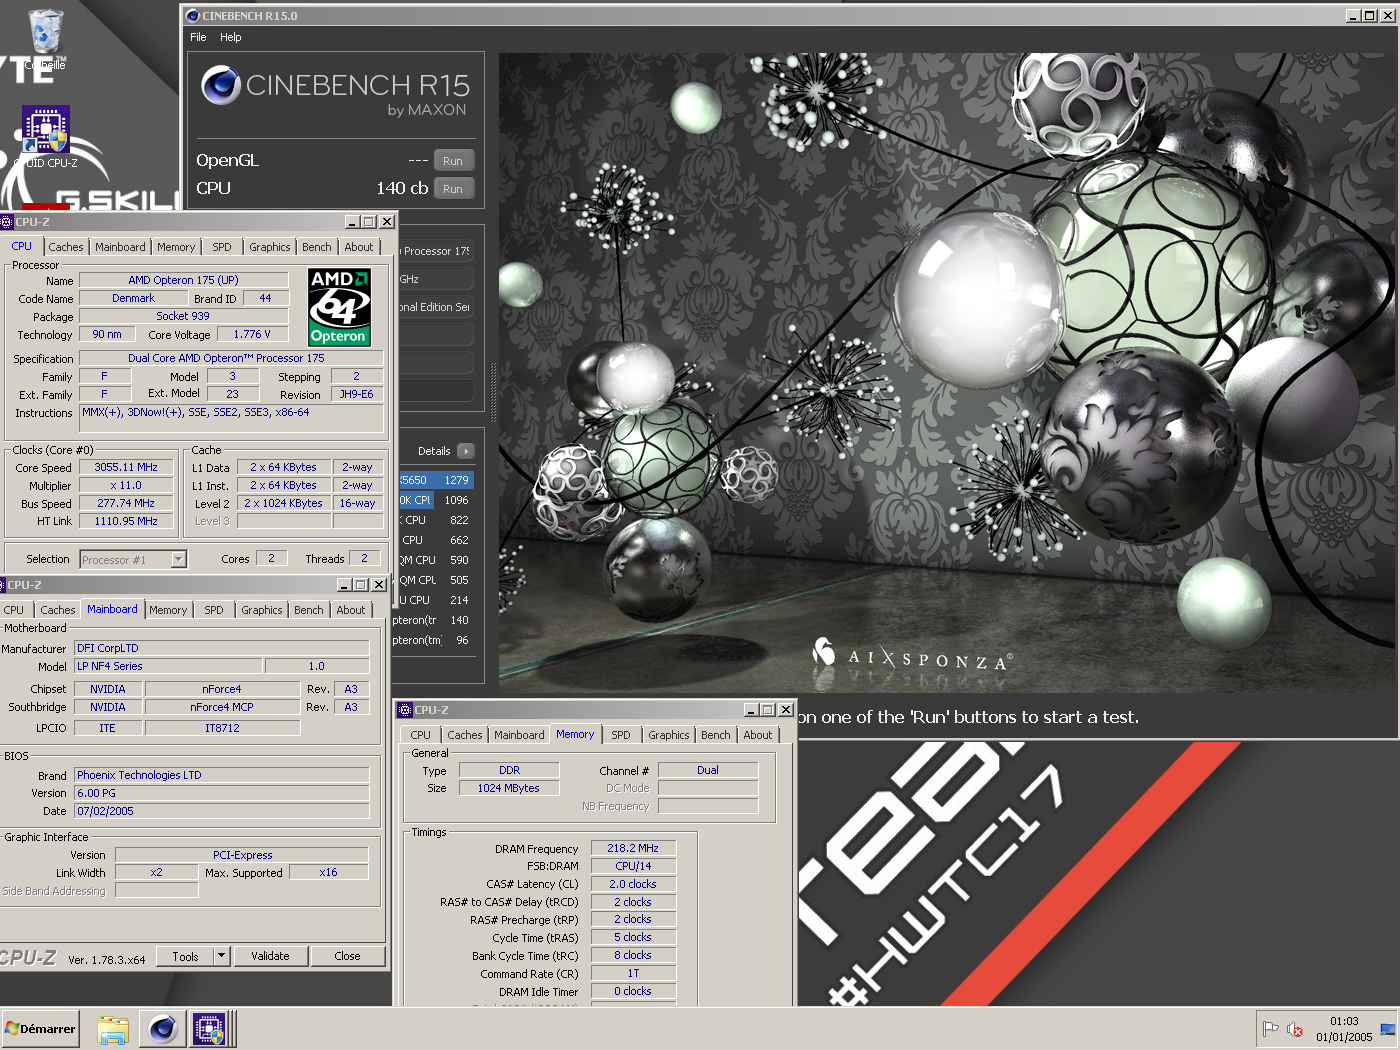Click the Core Voltage value 1.776 V

pos(252,334)
